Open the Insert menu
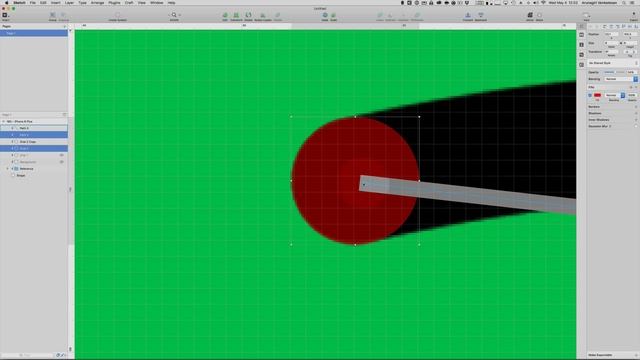 (x=56, y=2)
